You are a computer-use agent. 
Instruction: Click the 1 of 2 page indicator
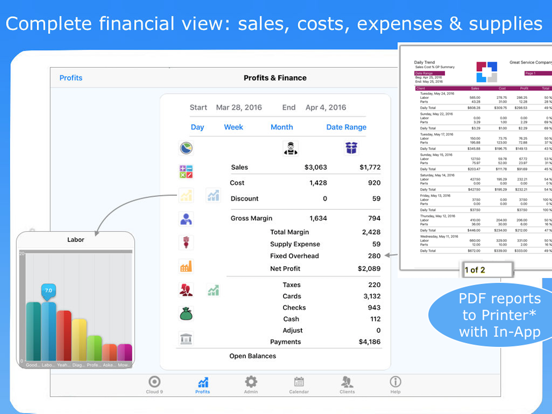pos(487,270)
